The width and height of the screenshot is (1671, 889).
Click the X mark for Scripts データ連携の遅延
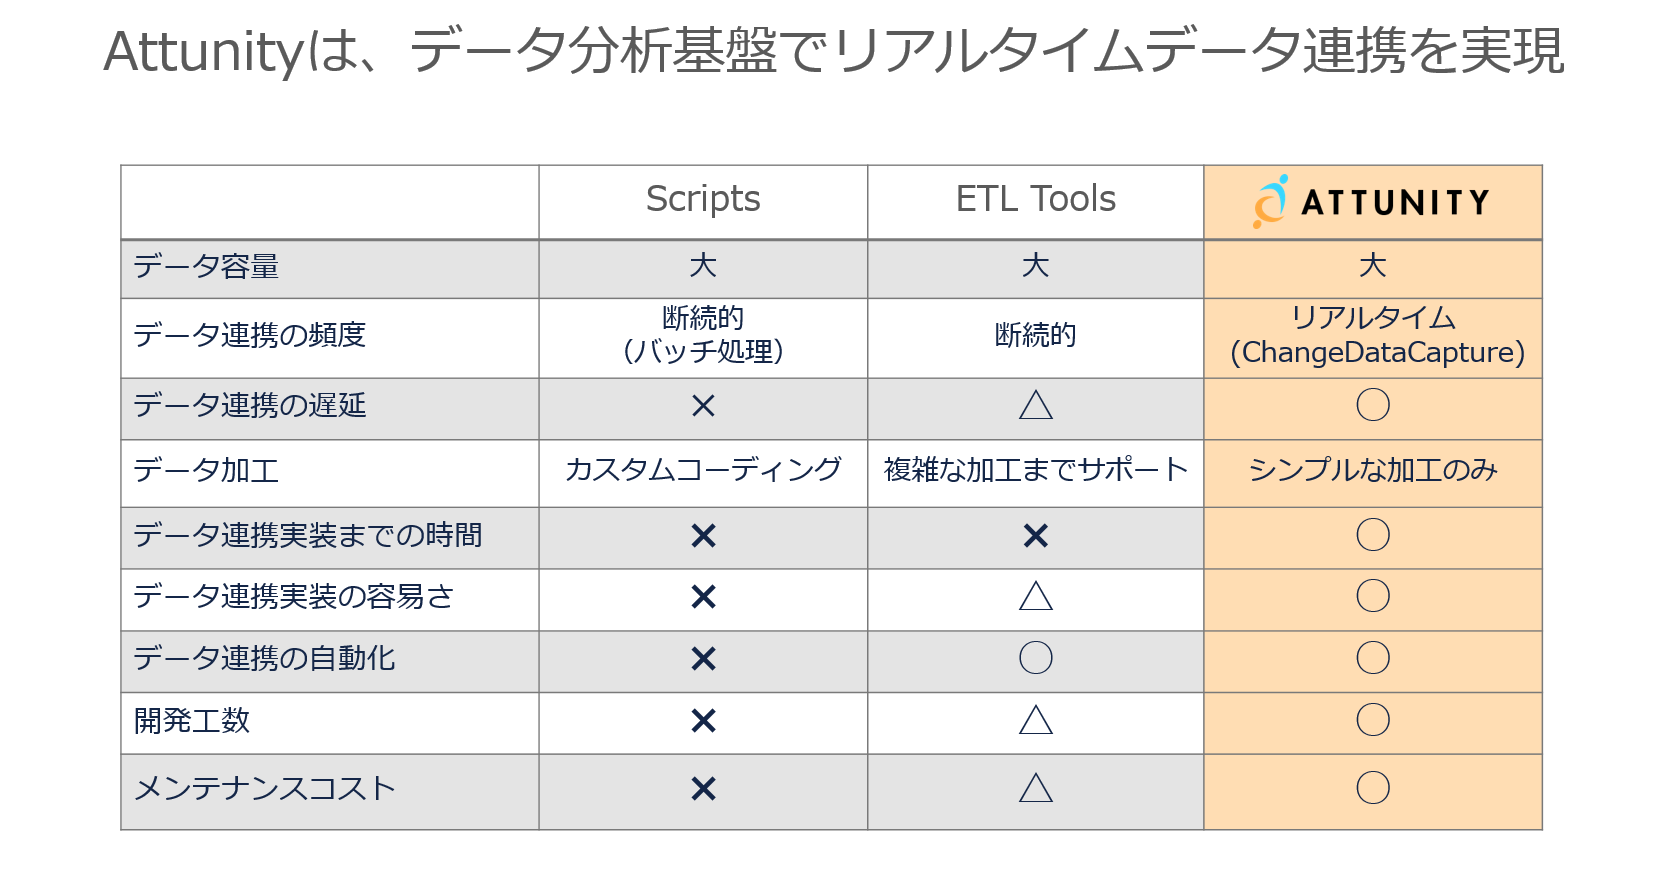pos(703,406)
